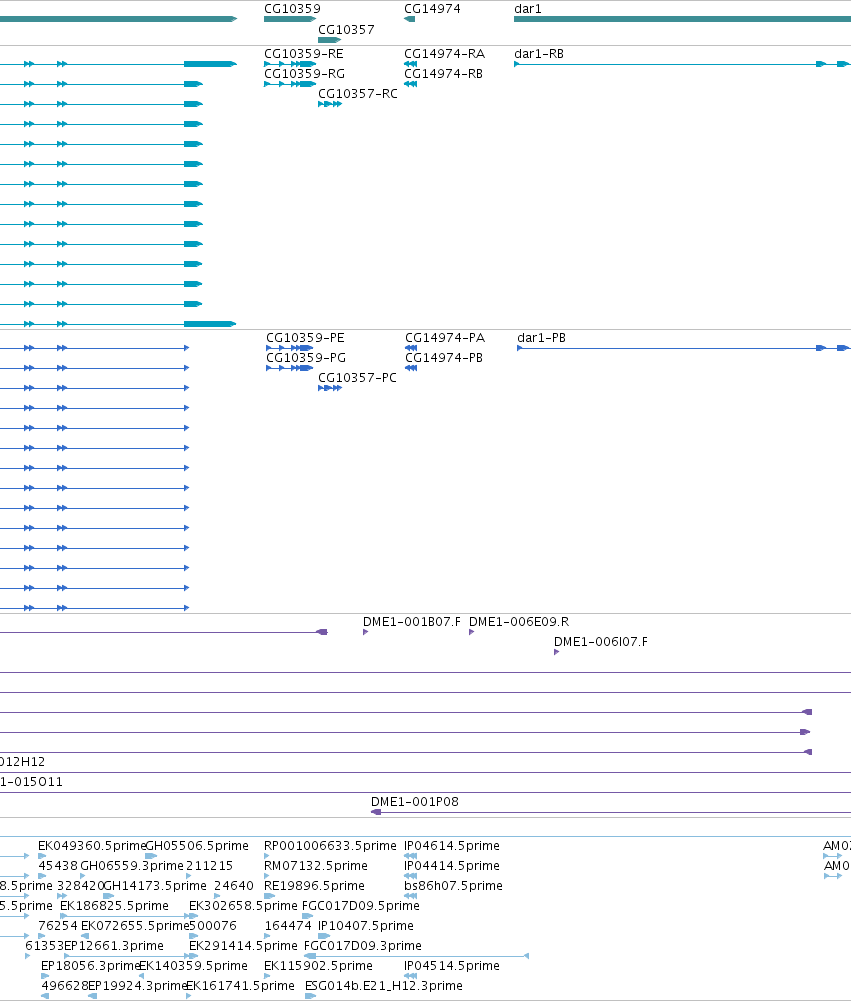The width and height of the screenshot is (851, 1001).
Task: Select protein label dar1-PB
Action: pos(541,338)
